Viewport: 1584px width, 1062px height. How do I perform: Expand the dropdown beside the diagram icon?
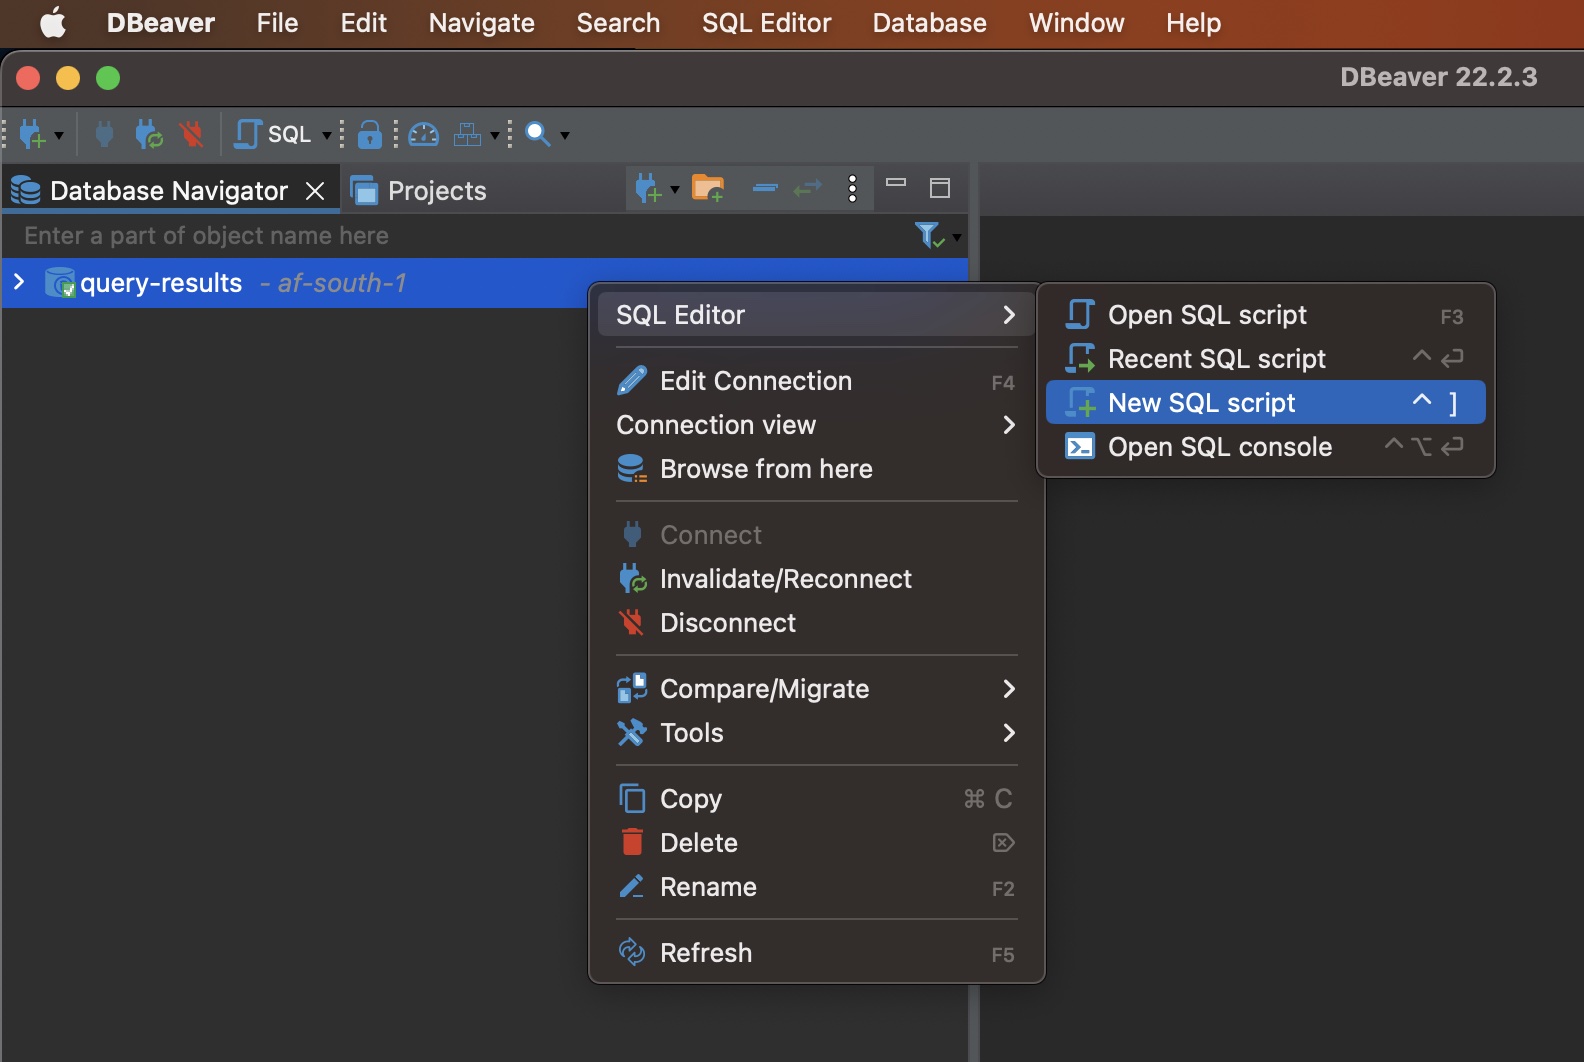[494, 135]
